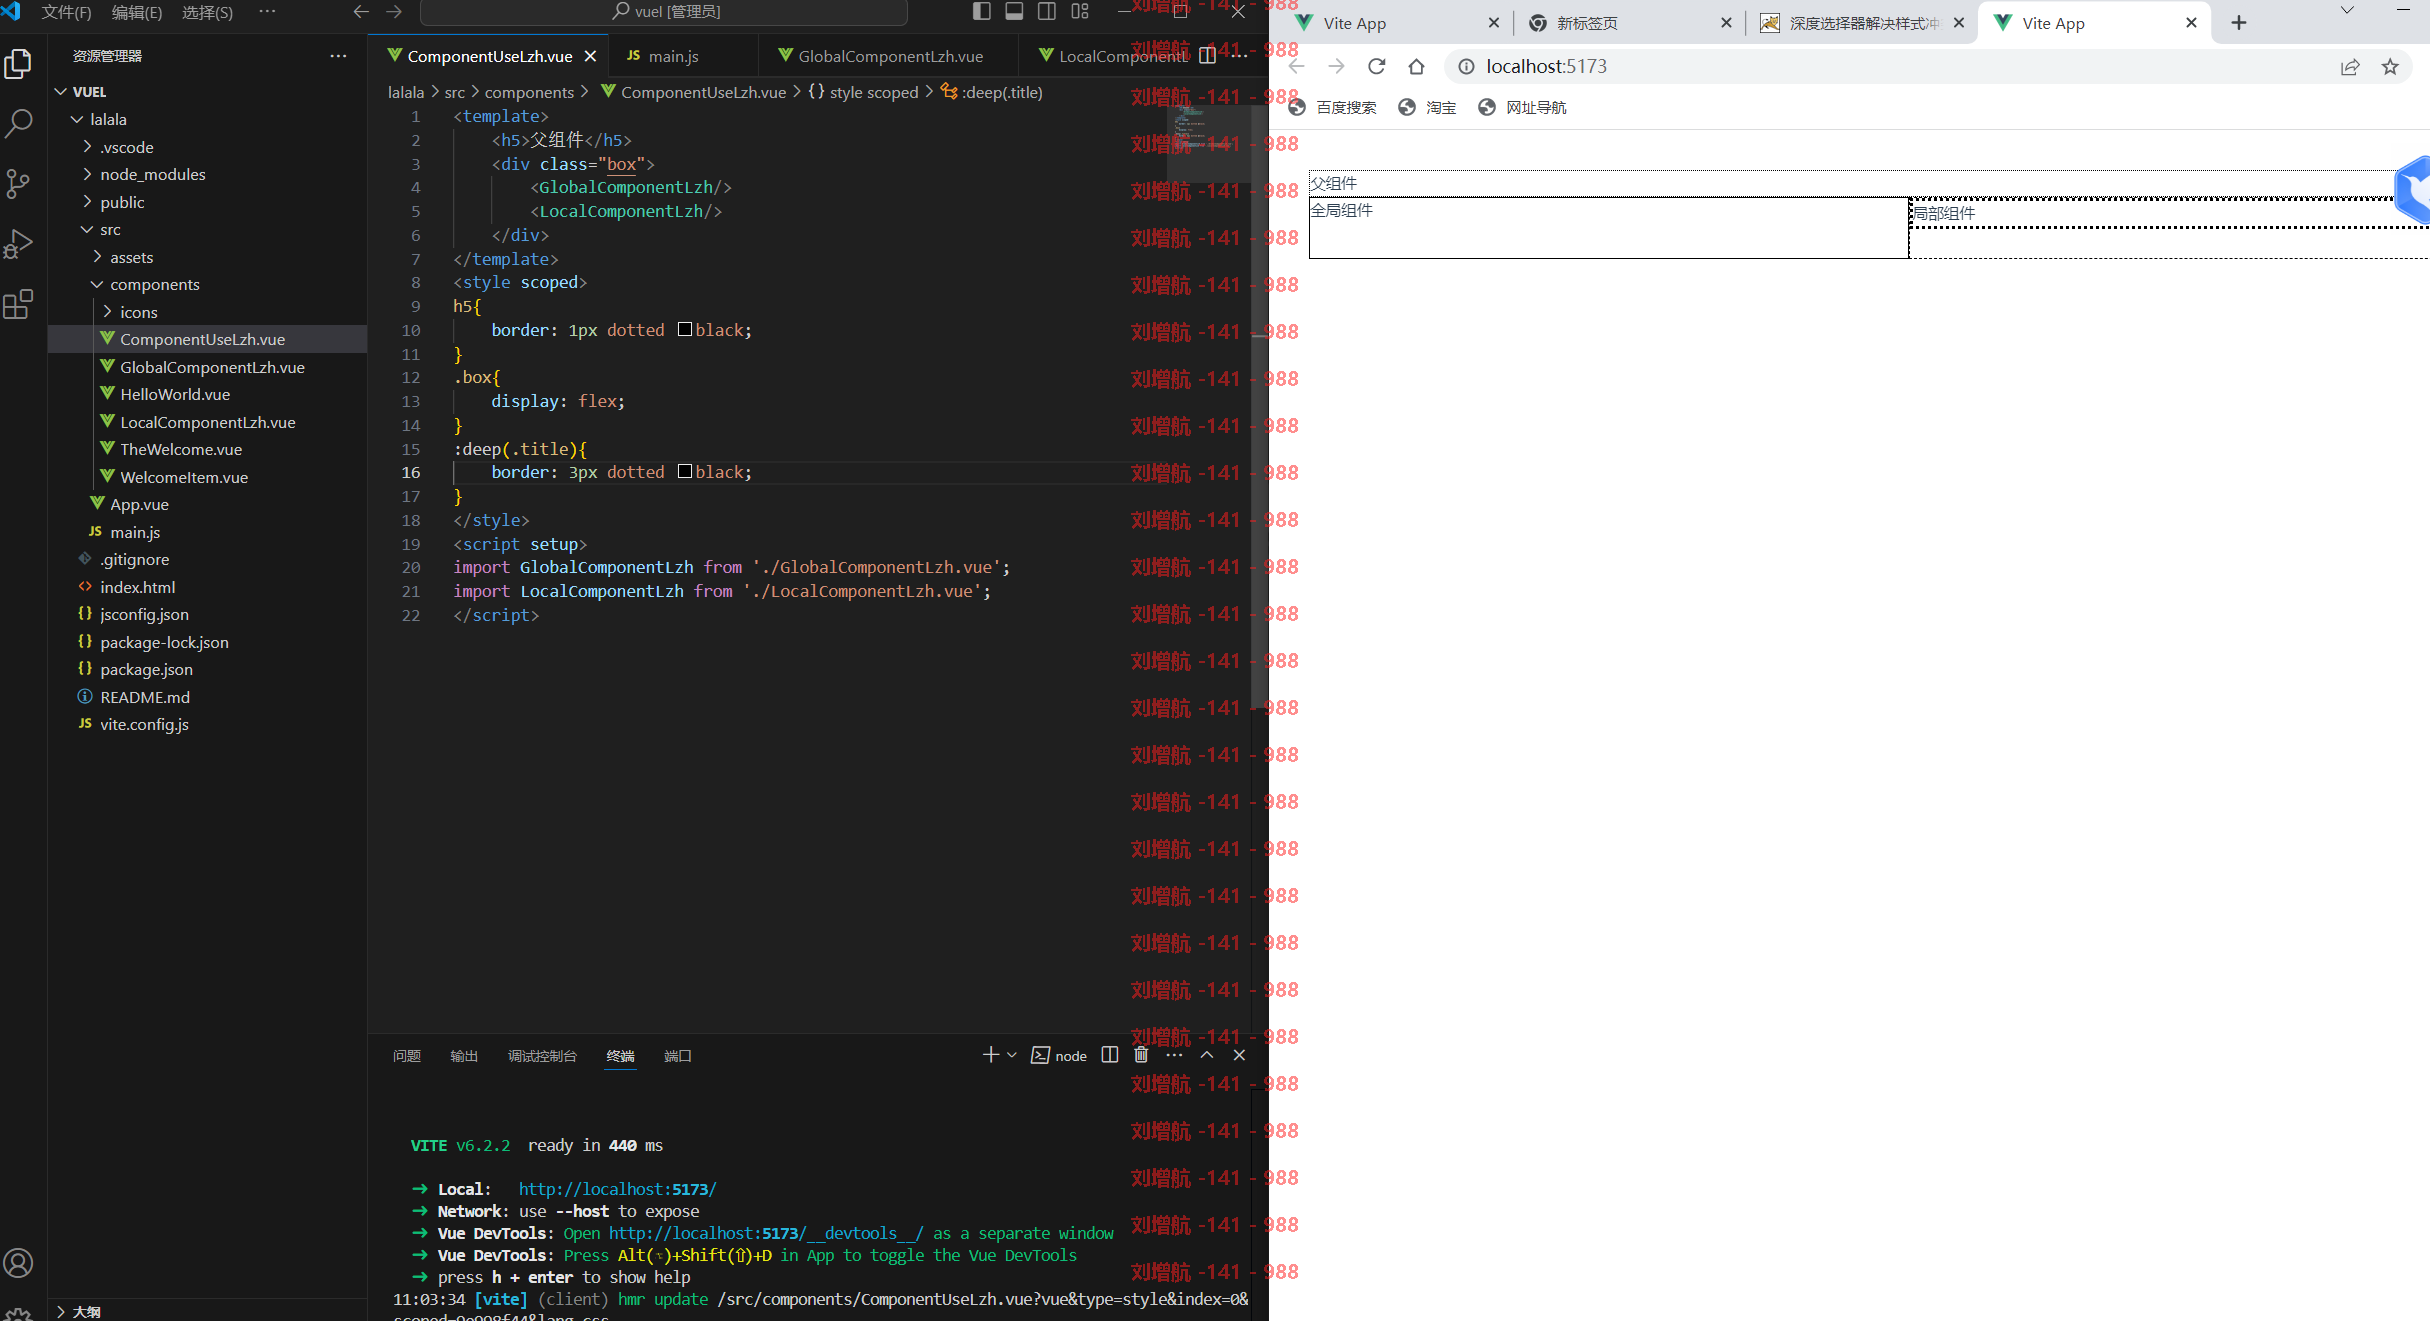Share this page from address bar
Viewport: 2430px width, 1321px height.
[2350, 67]
